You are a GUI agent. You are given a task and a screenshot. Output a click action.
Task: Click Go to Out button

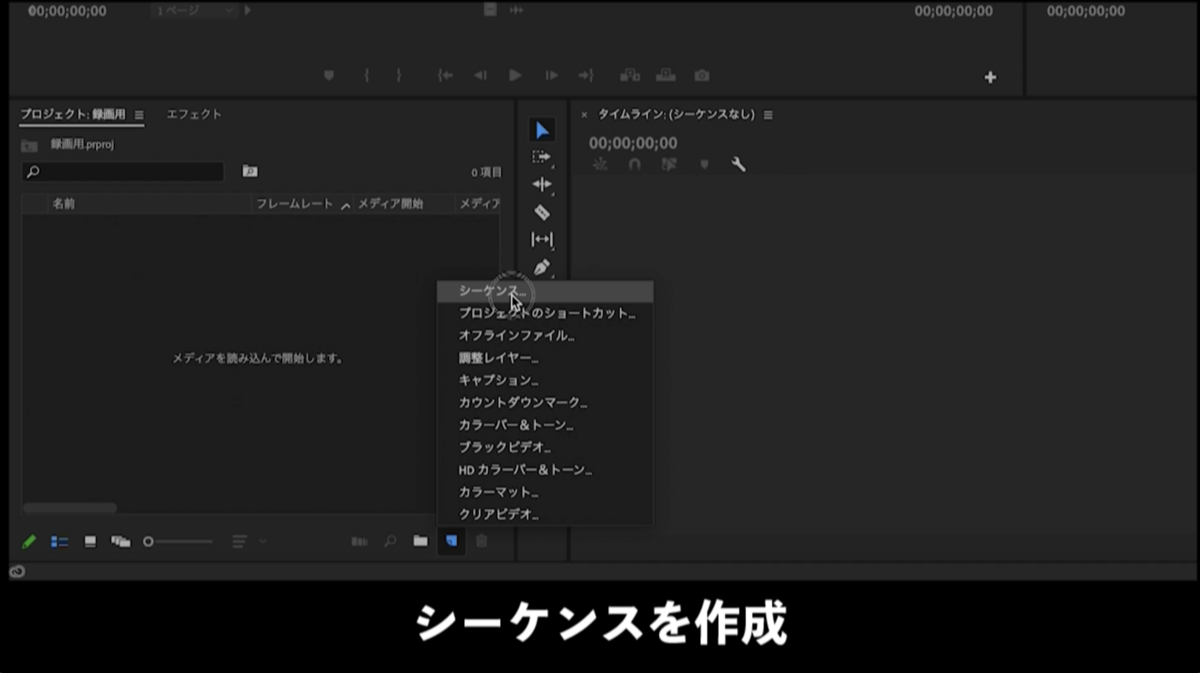[x=586, y=75]
